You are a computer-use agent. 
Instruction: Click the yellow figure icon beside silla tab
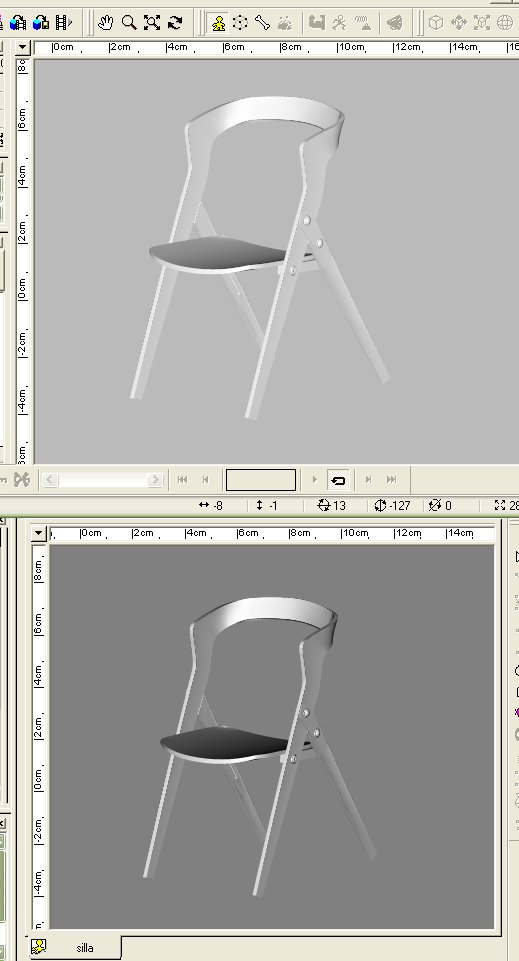pos(39,948)
